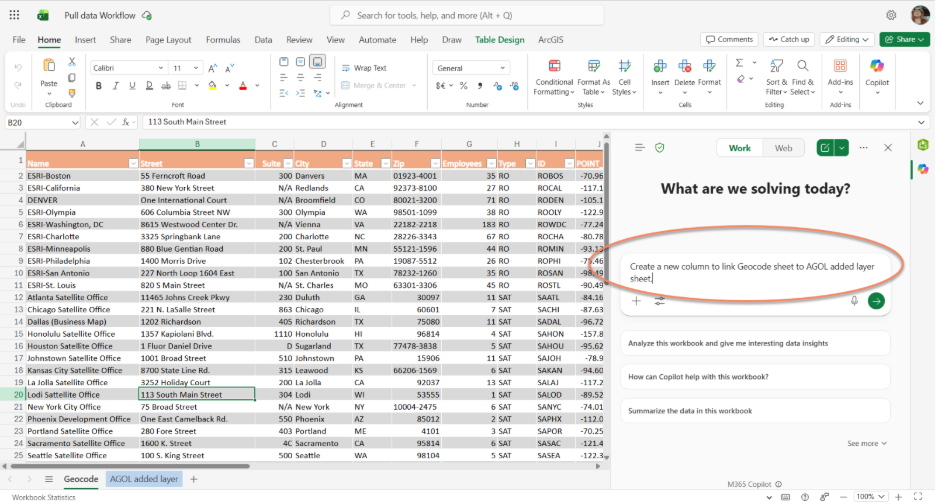Open the Add-ins icon
The width and height of the screenshot is (936, 502).
tap(840, 66)
